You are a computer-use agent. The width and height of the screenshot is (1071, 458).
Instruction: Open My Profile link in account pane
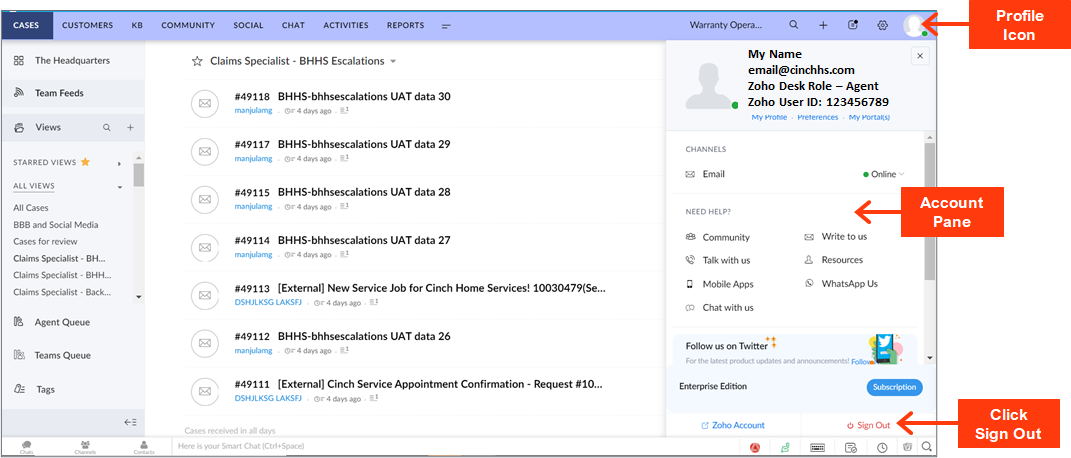[x=769, y=117]
